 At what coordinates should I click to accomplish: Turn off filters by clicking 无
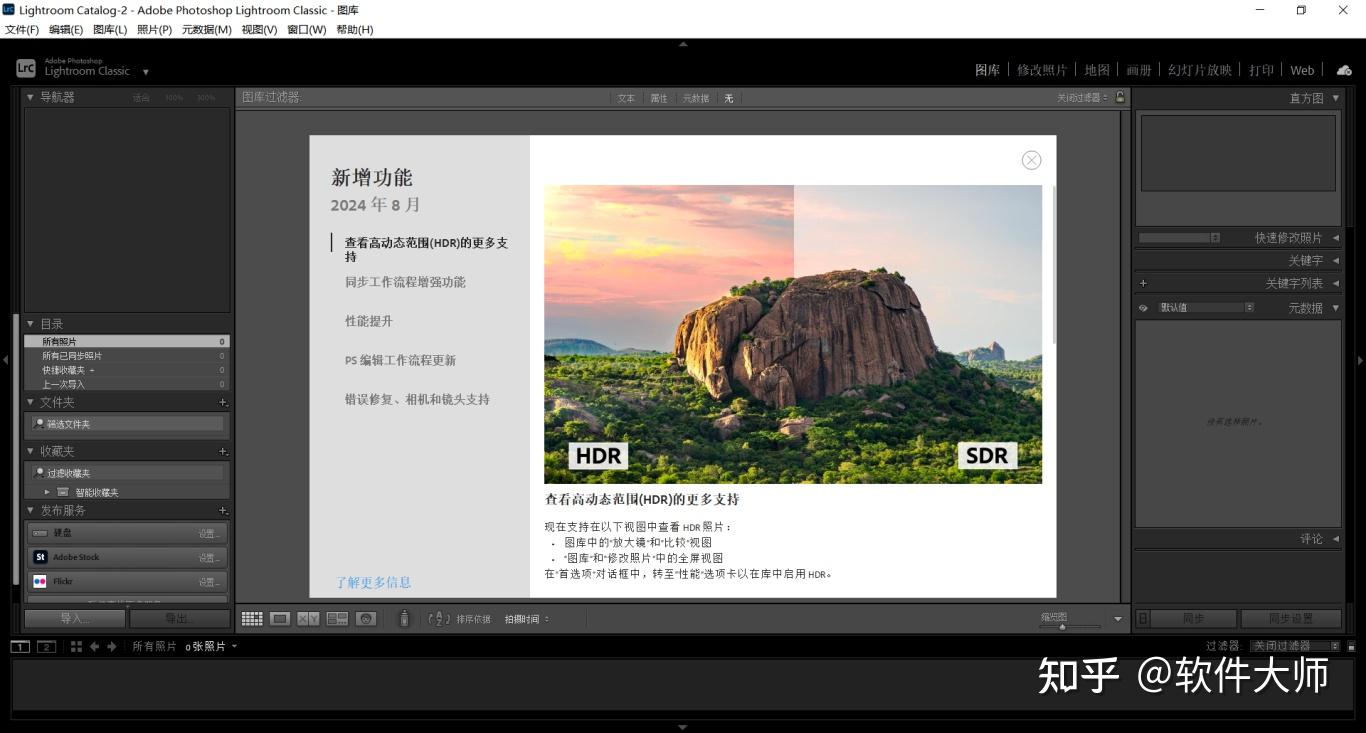tap(729, 98)
